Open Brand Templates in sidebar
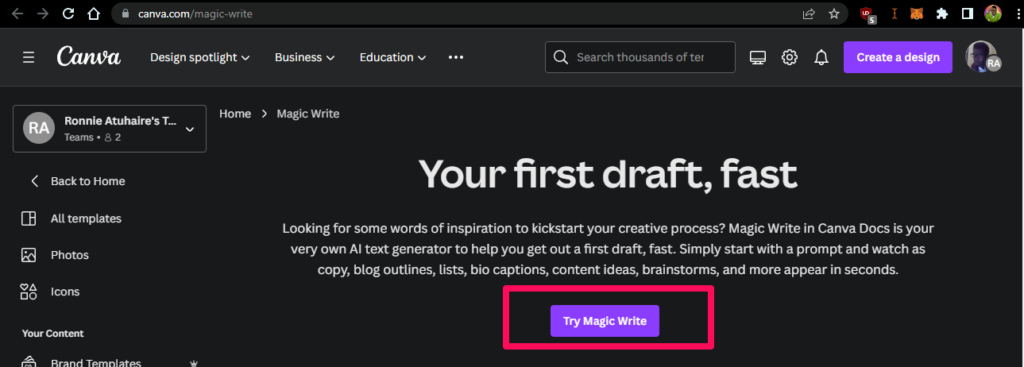 pos(95,363)
